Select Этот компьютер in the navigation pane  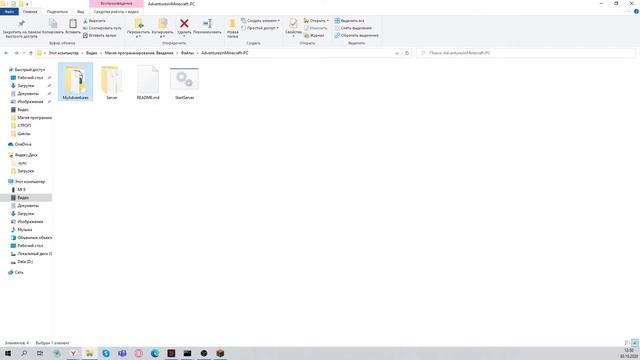29,182
